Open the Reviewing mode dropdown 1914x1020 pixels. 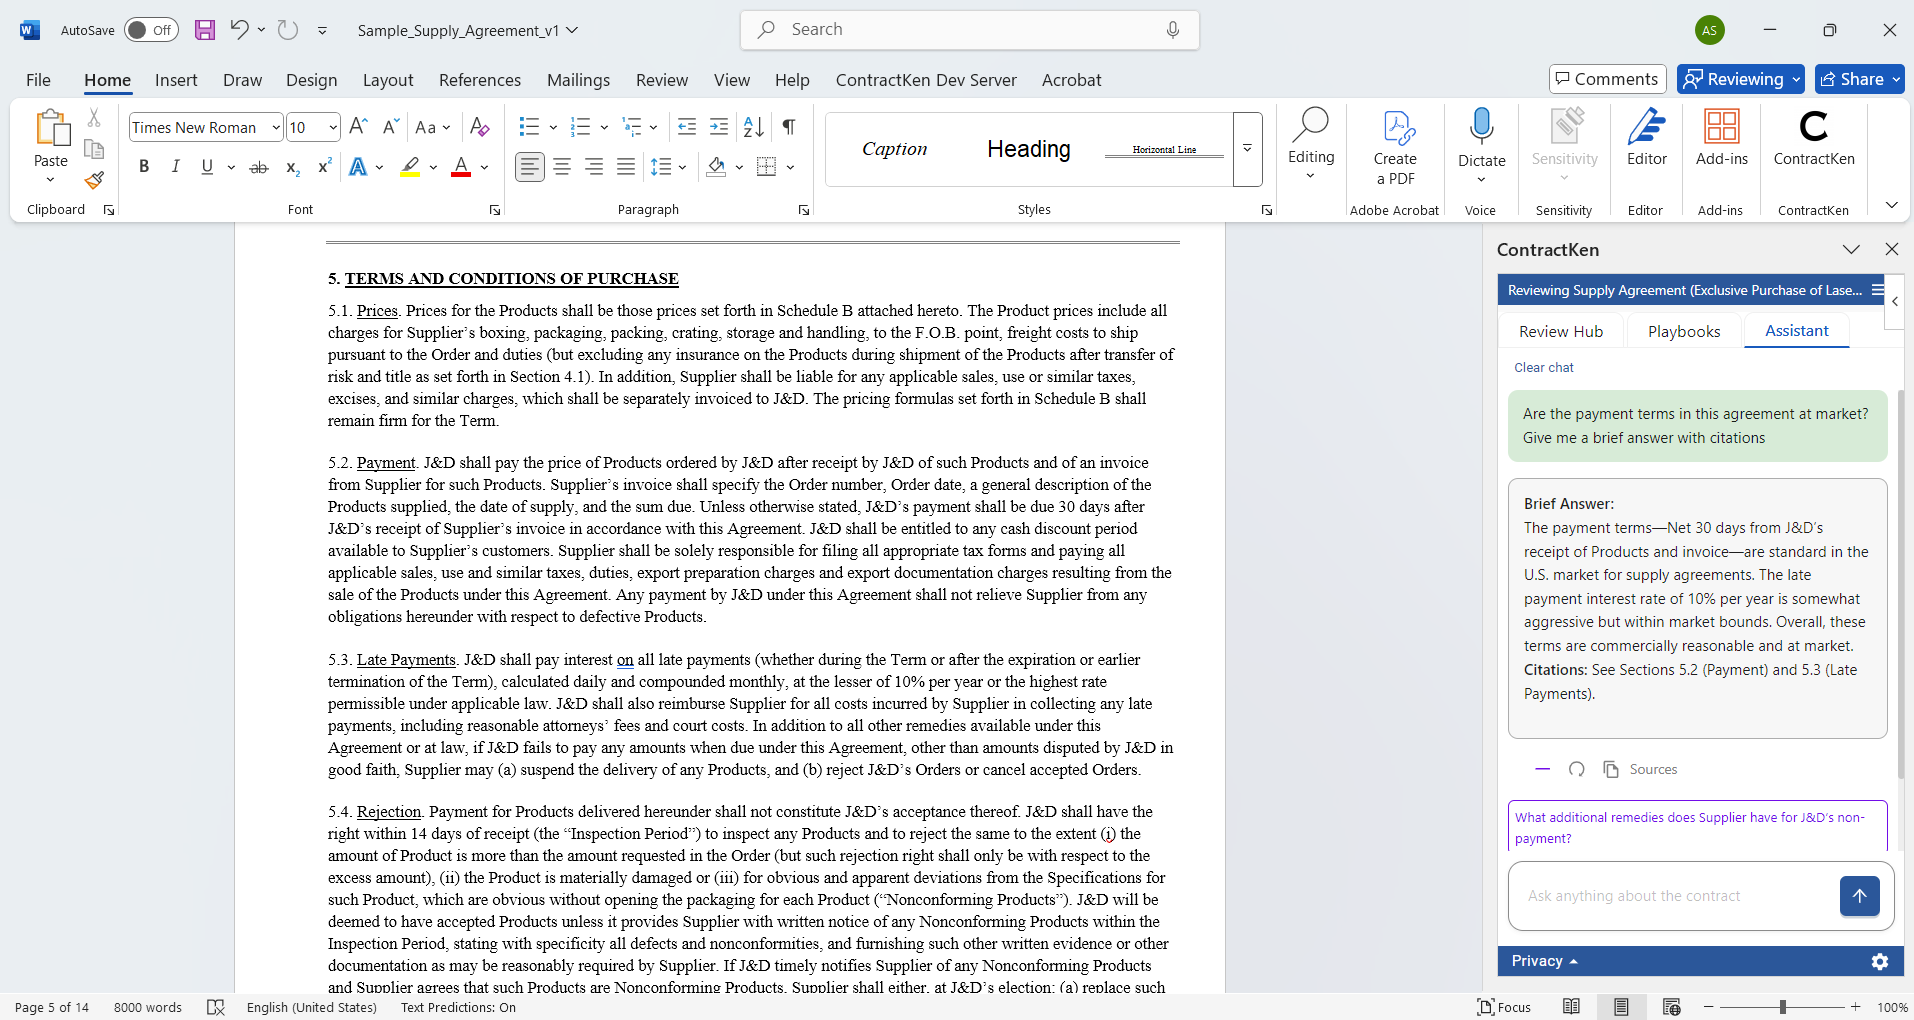click(x=1741, y=79)
